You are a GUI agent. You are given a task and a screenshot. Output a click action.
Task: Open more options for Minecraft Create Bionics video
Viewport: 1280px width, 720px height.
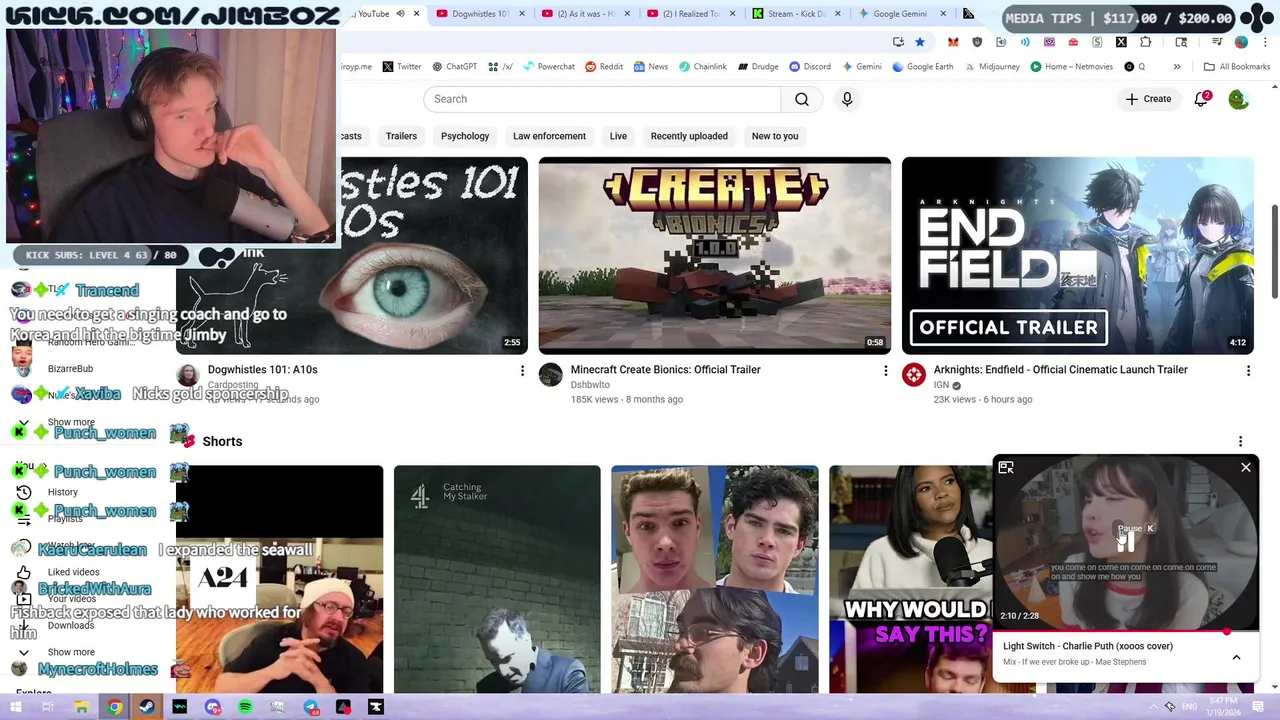pyautogui.click(x=885, y=371)
